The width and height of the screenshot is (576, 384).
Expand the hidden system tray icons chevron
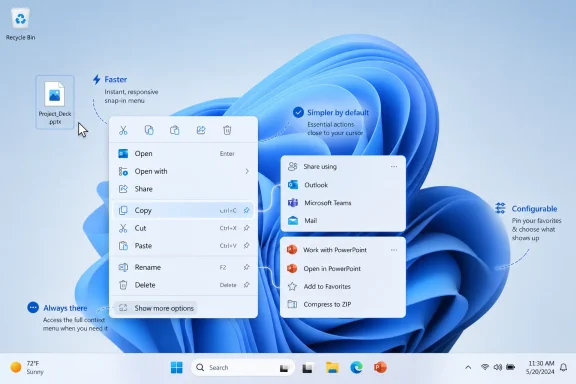[468, 367]
